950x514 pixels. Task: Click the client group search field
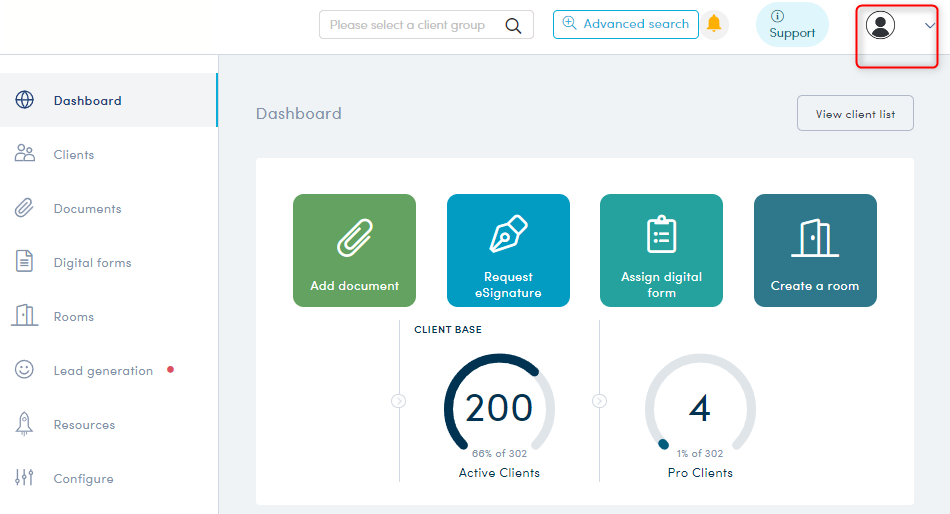(x=426, y=25)
